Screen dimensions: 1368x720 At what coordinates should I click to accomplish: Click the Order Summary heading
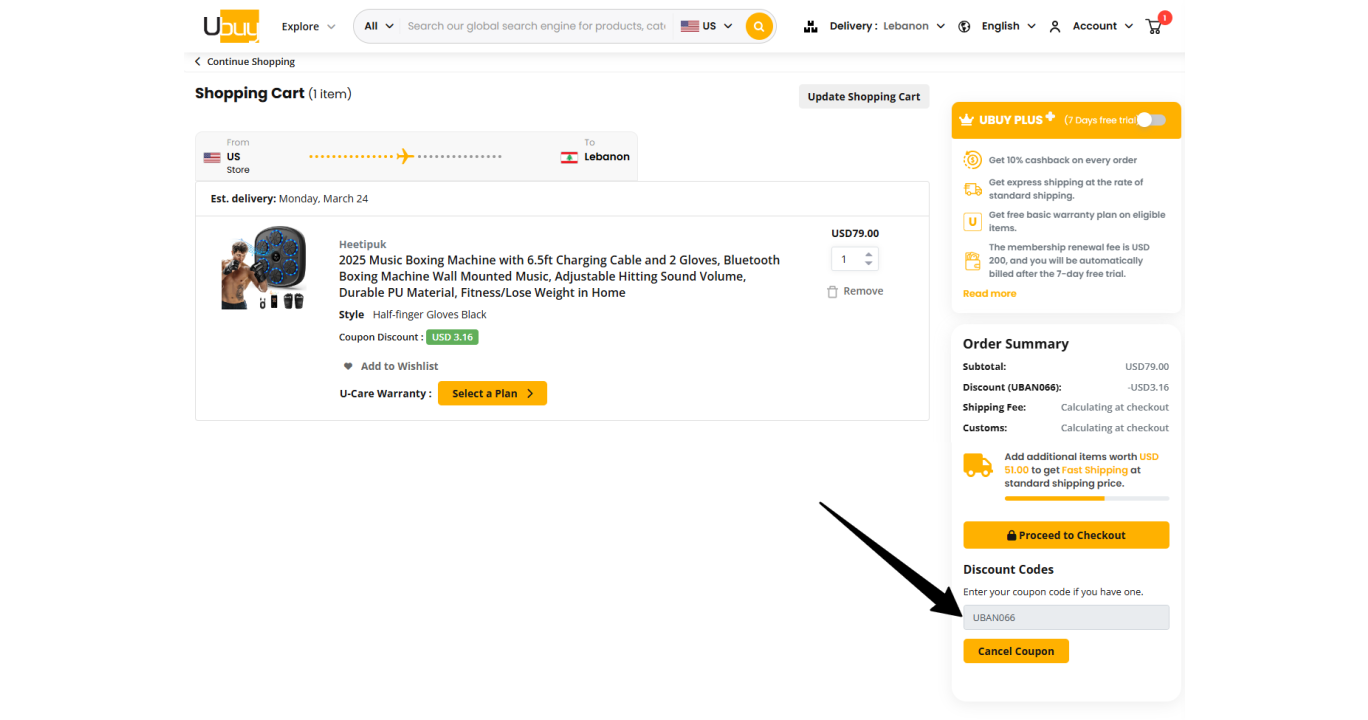click(x=1016, y=344)
